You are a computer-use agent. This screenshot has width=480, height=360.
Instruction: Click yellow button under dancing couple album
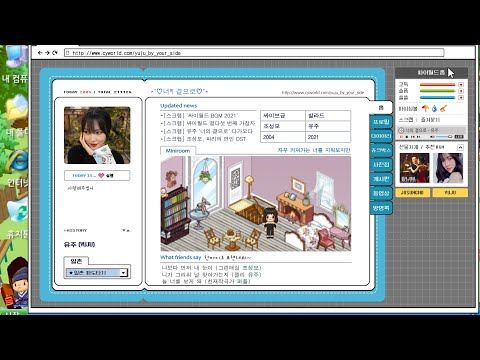(412, 192)
